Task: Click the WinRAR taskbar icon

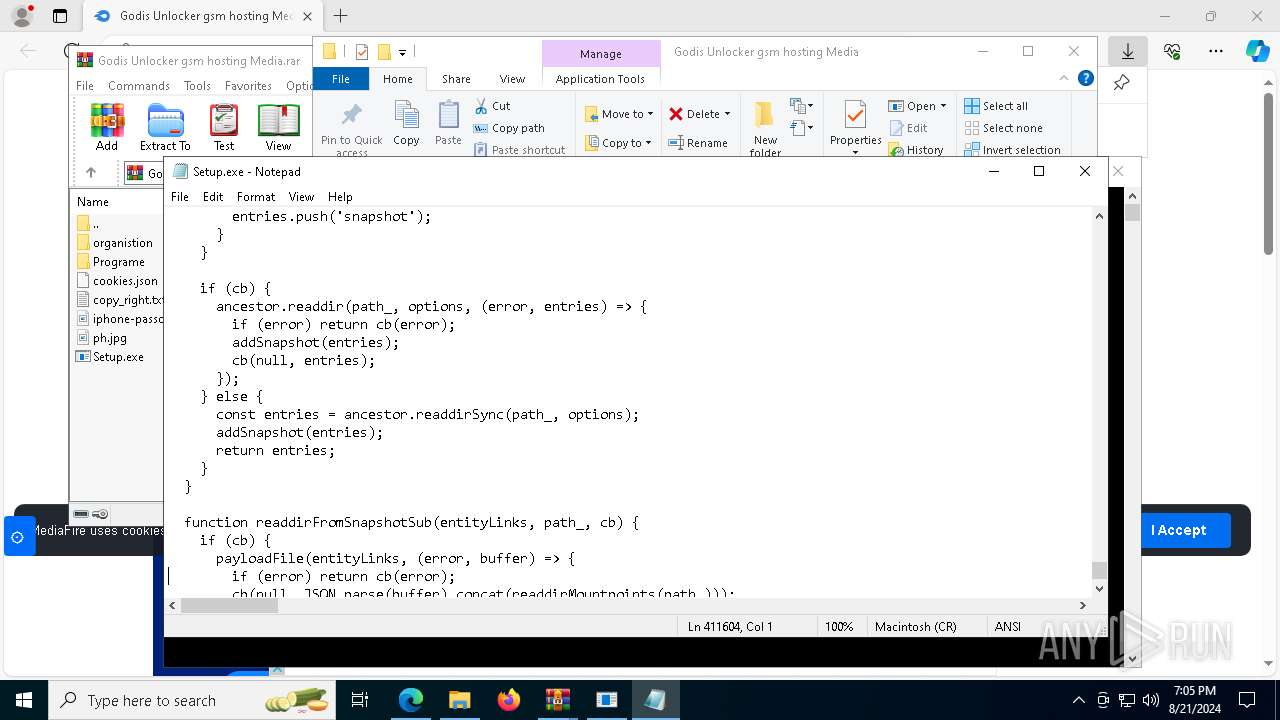Action: coord(558,700)
